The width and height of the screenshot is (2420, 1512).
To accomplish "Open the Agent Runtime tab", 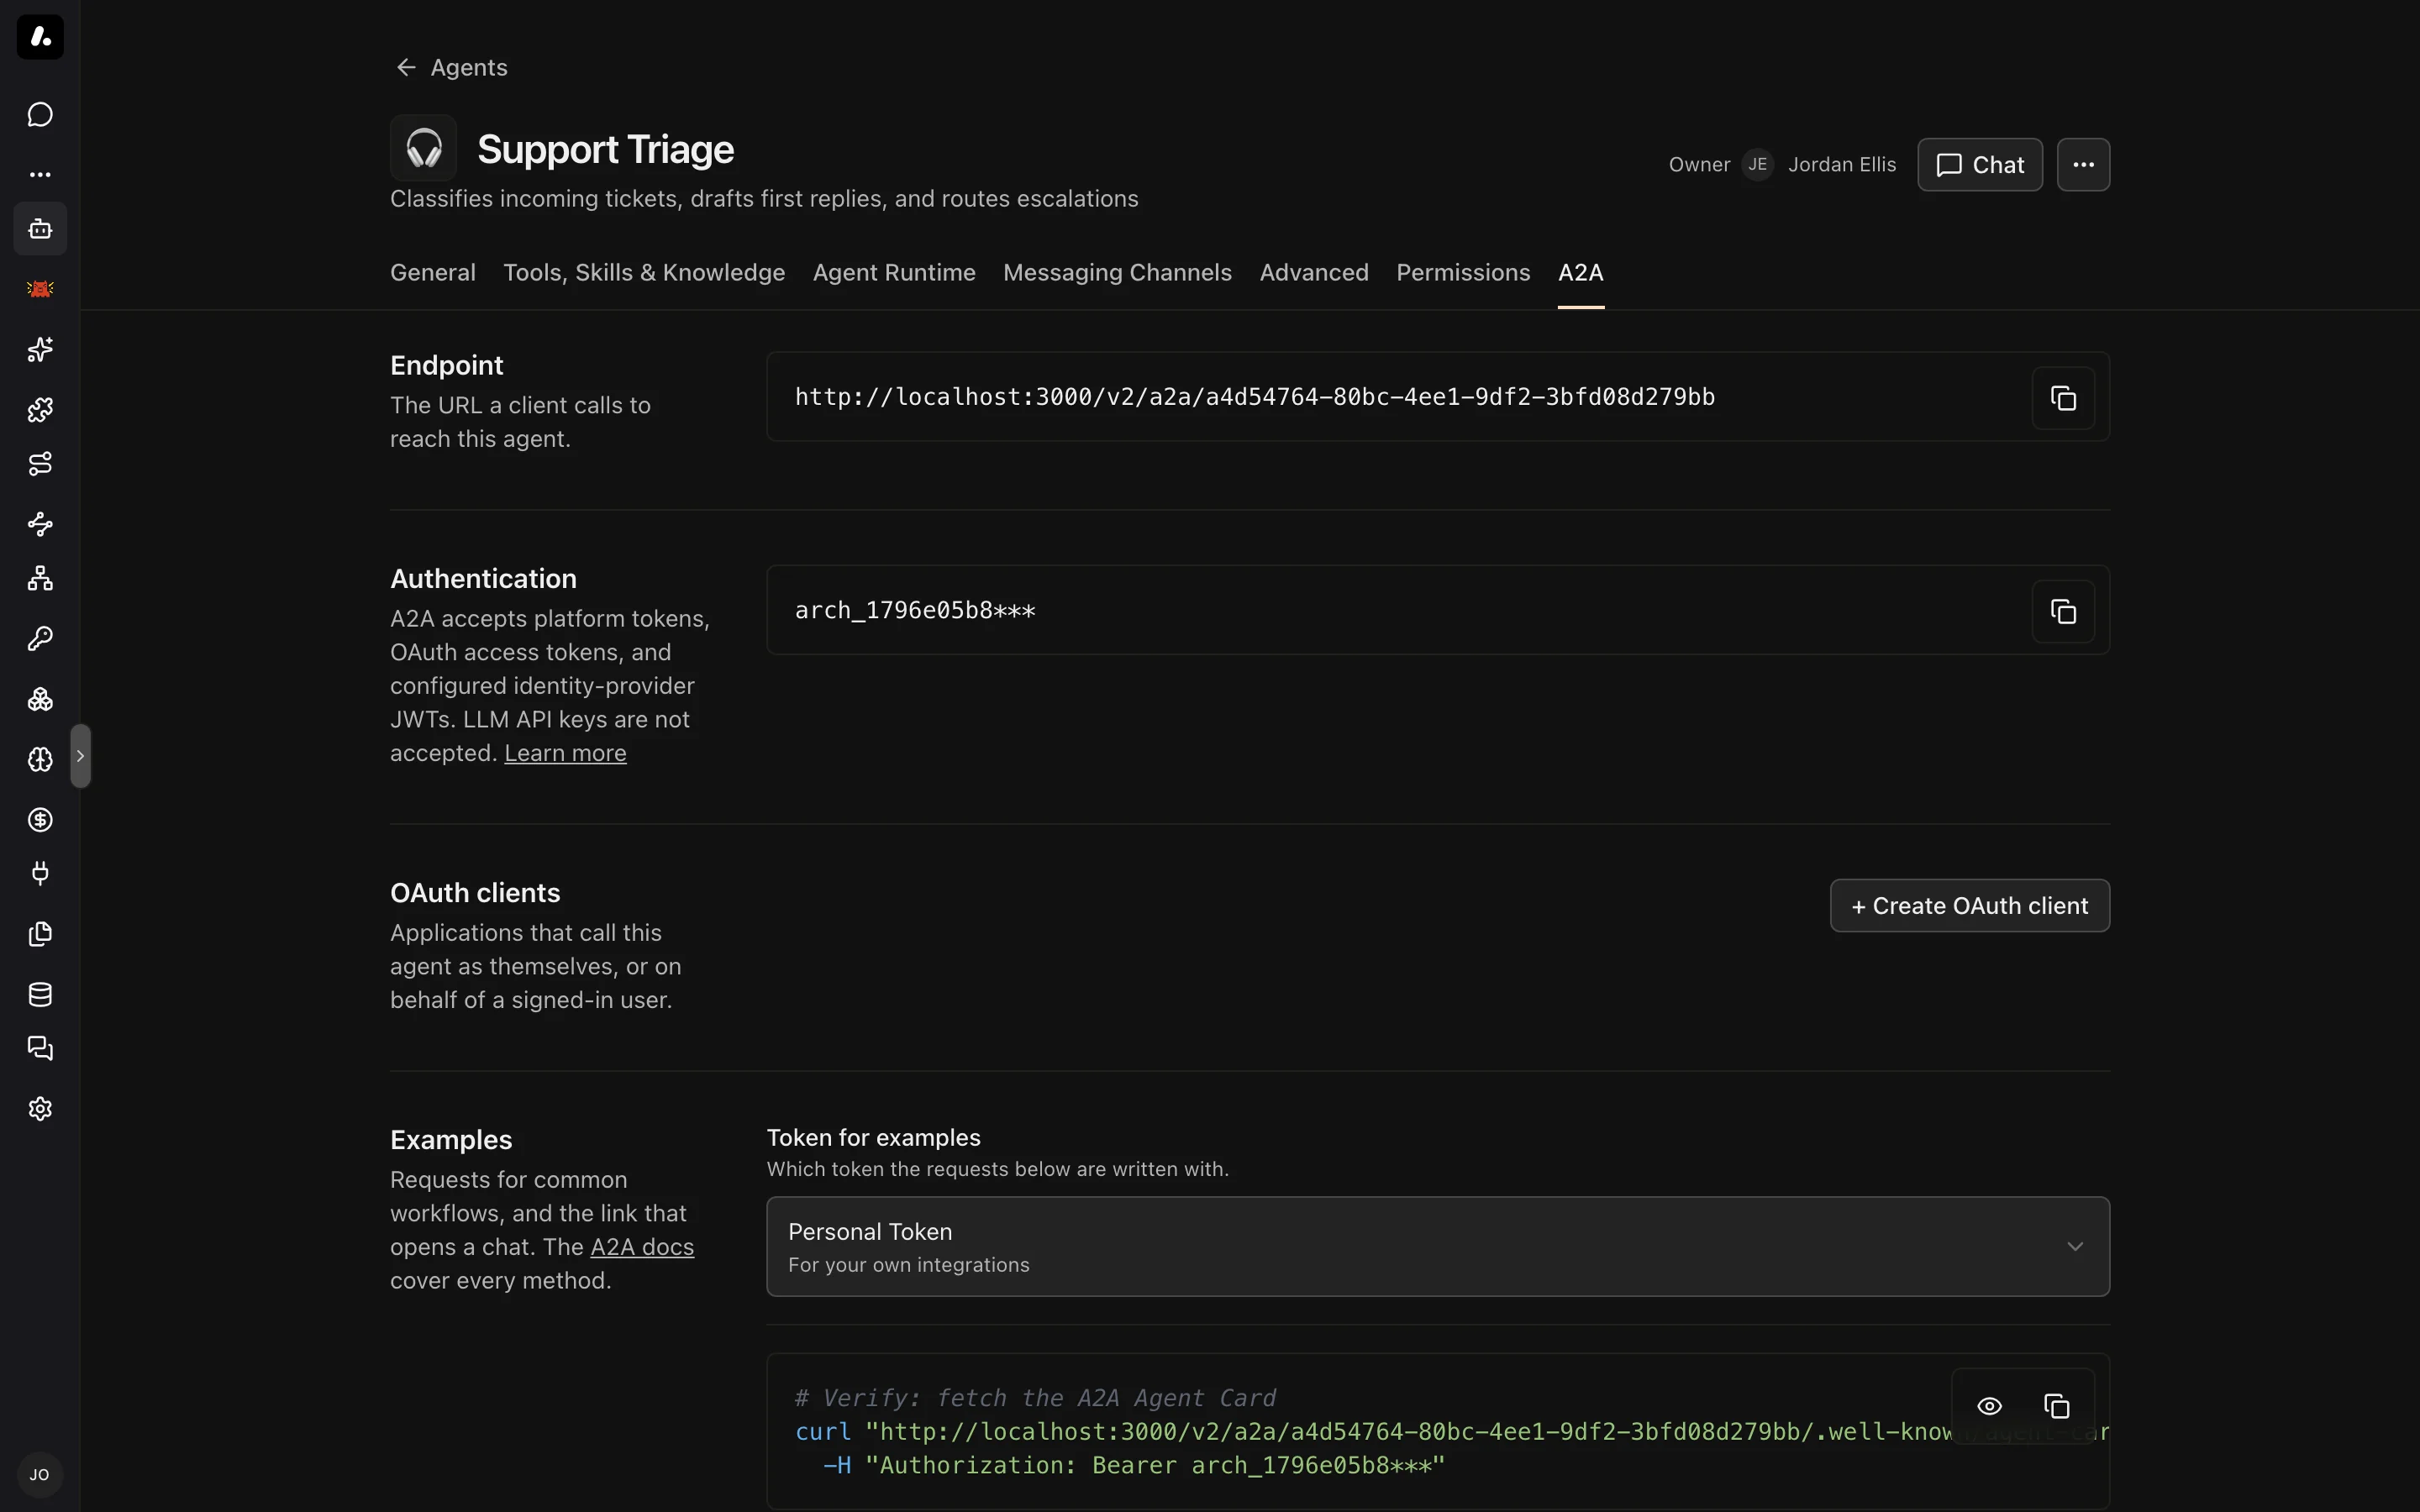I will pyautogui.click(x=894, y=273).
